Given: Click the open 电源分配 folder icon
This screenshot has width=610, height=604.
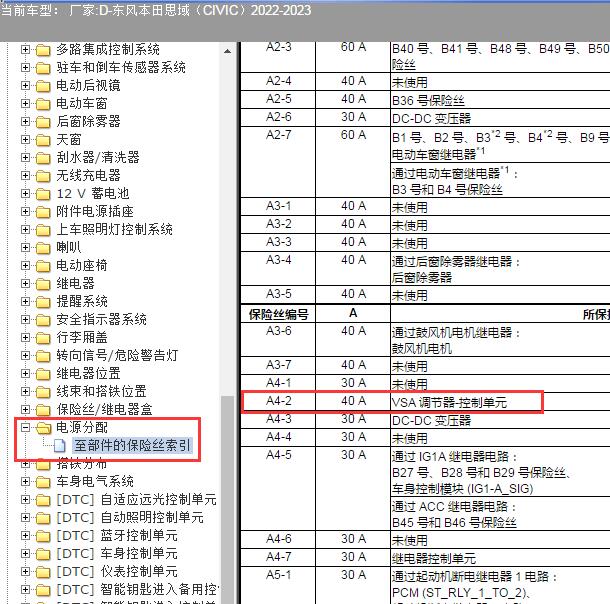Looking at the screenshot, I should [44, 428].
